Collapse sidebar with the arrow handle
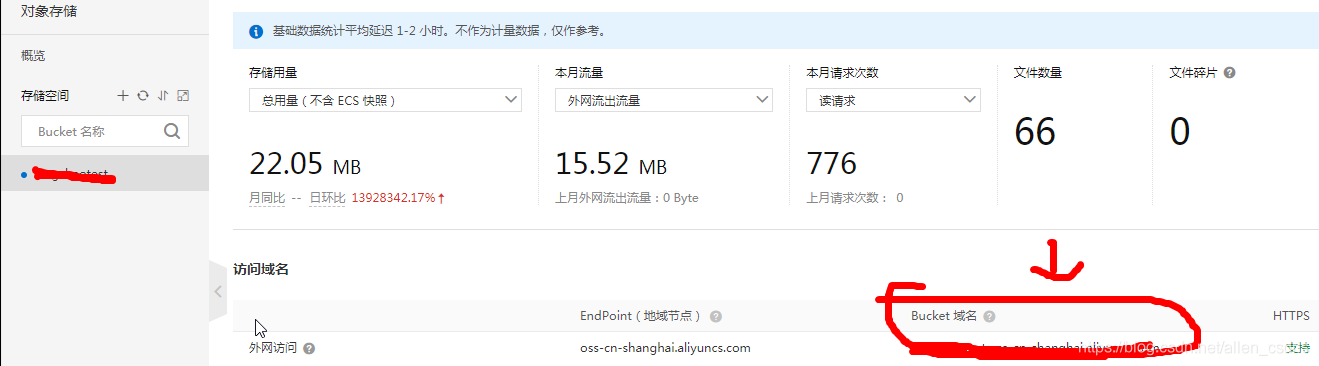Viewport: 1319px width, 366px height. click(218, 292)
